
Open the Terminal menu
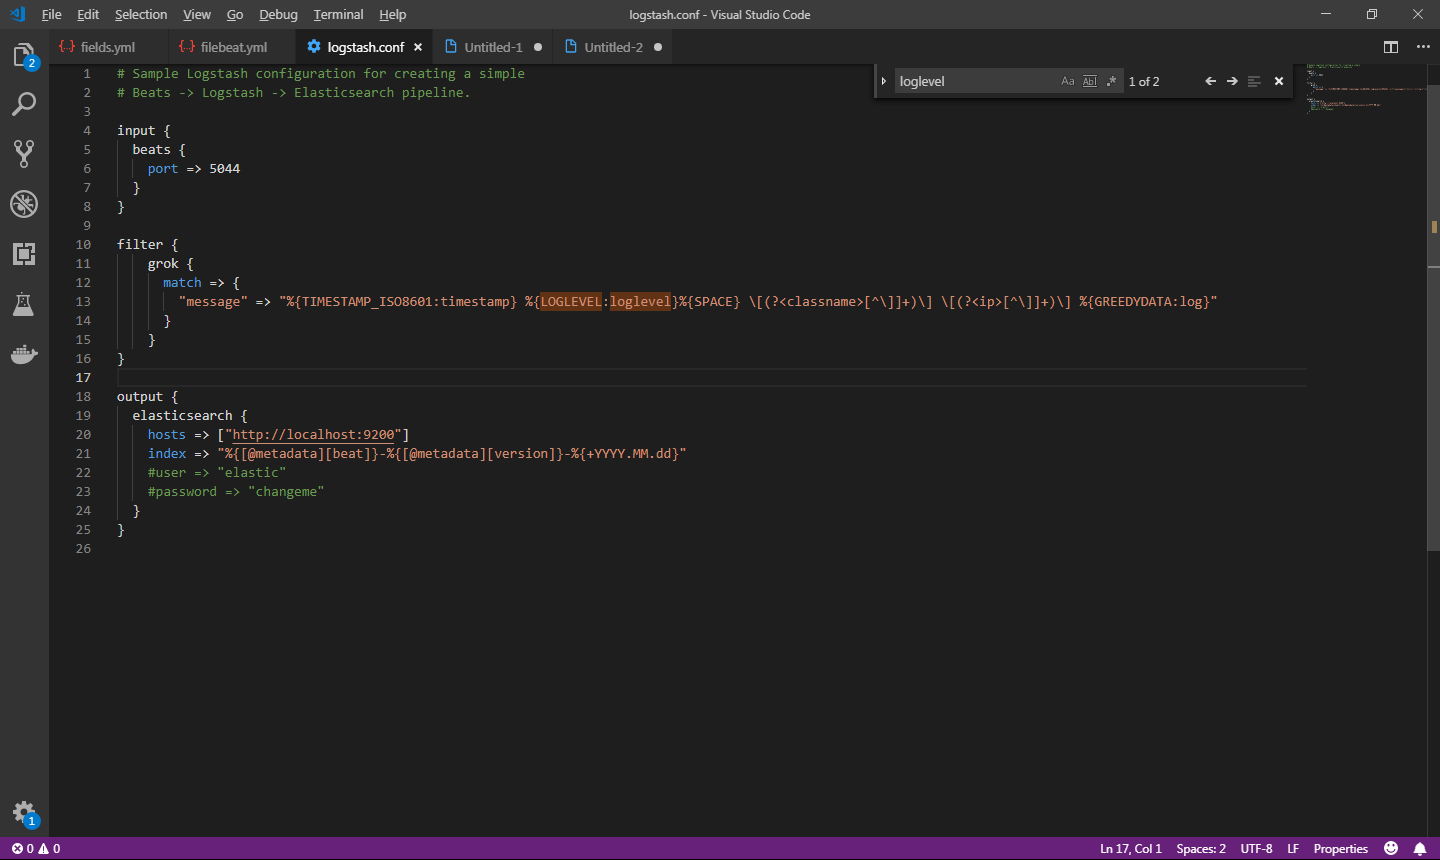pyautogui.click(x=338, y=14)
